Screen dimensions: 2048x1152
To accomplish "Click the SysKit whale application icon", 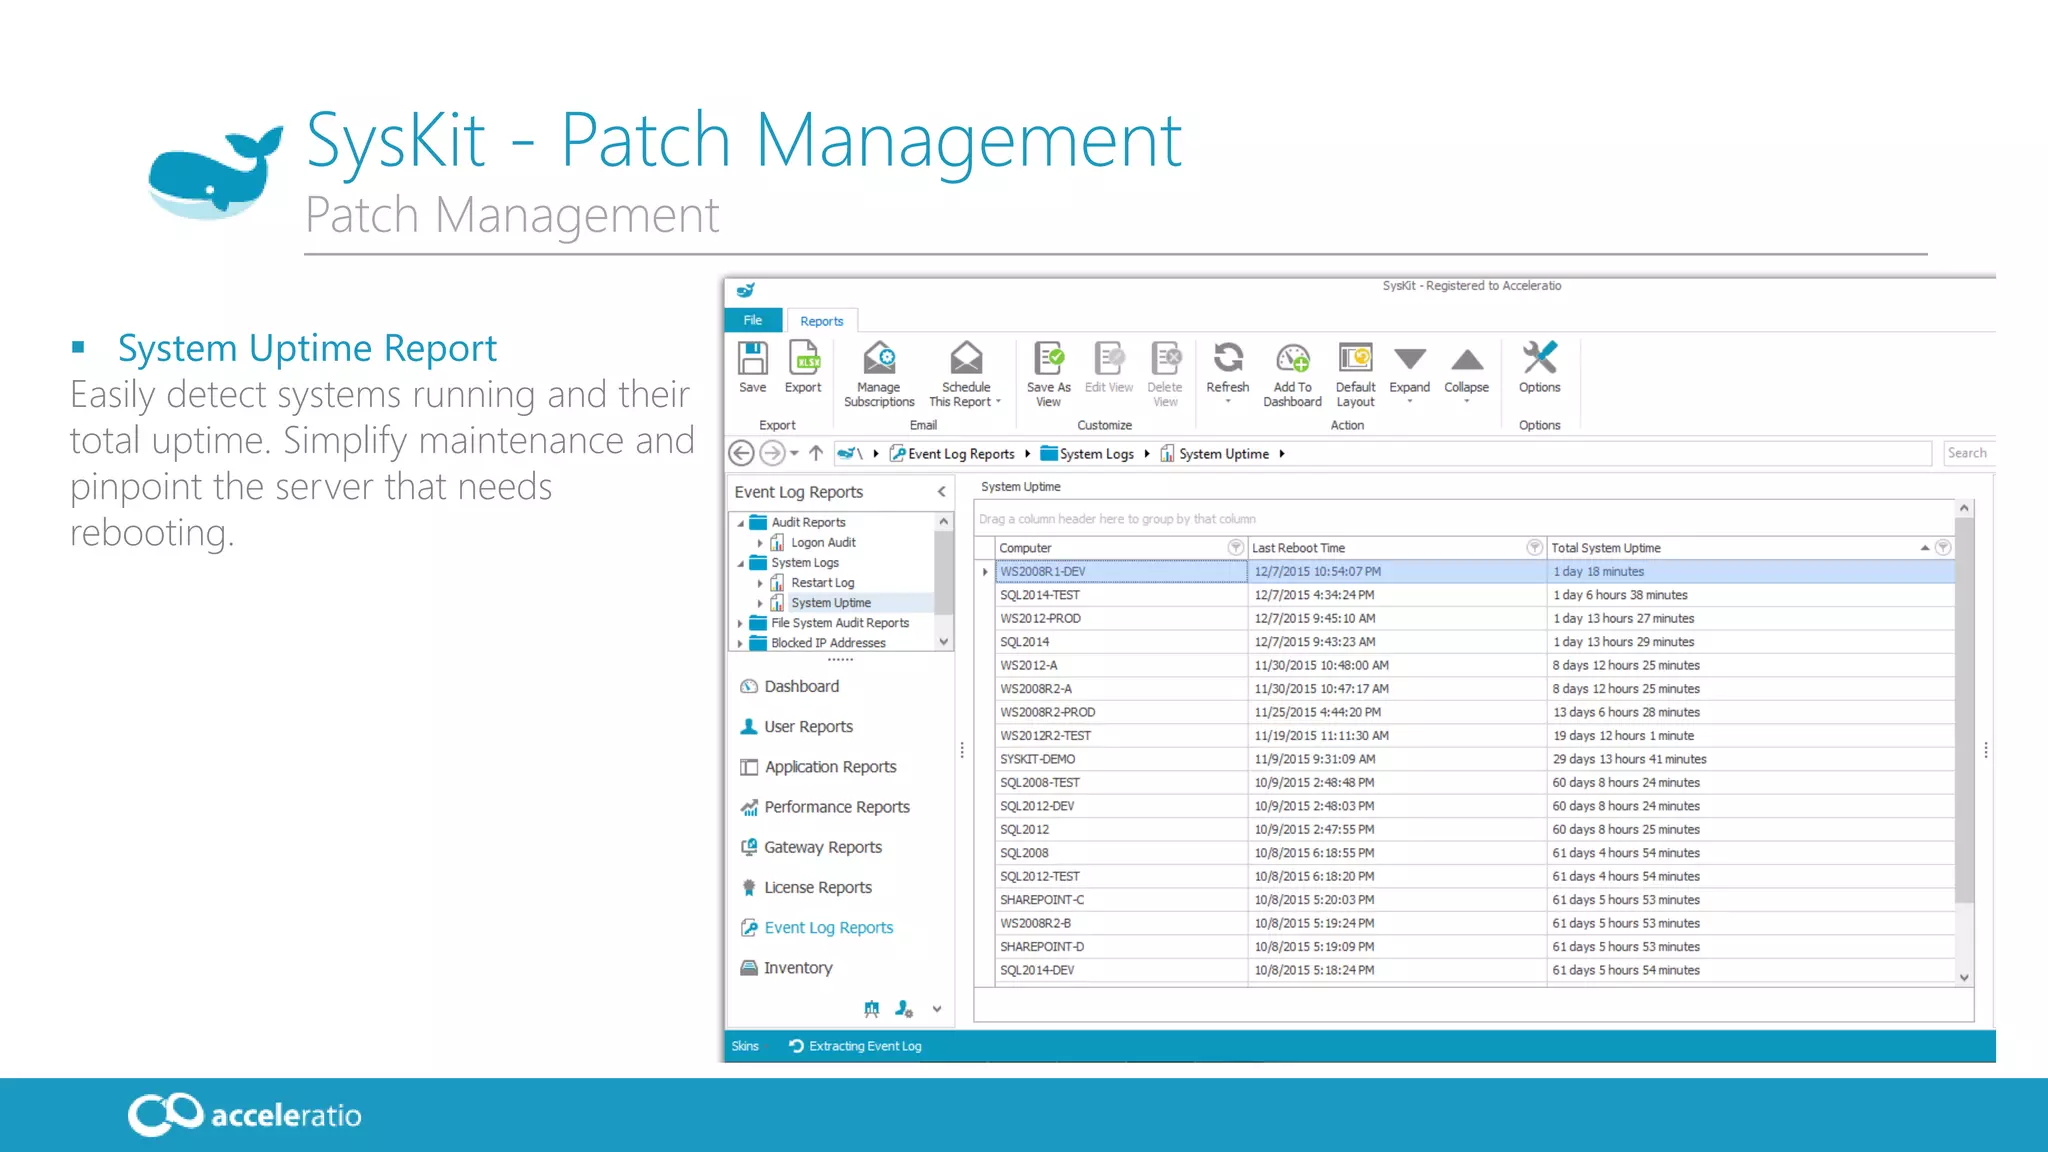I will point(746,290).
